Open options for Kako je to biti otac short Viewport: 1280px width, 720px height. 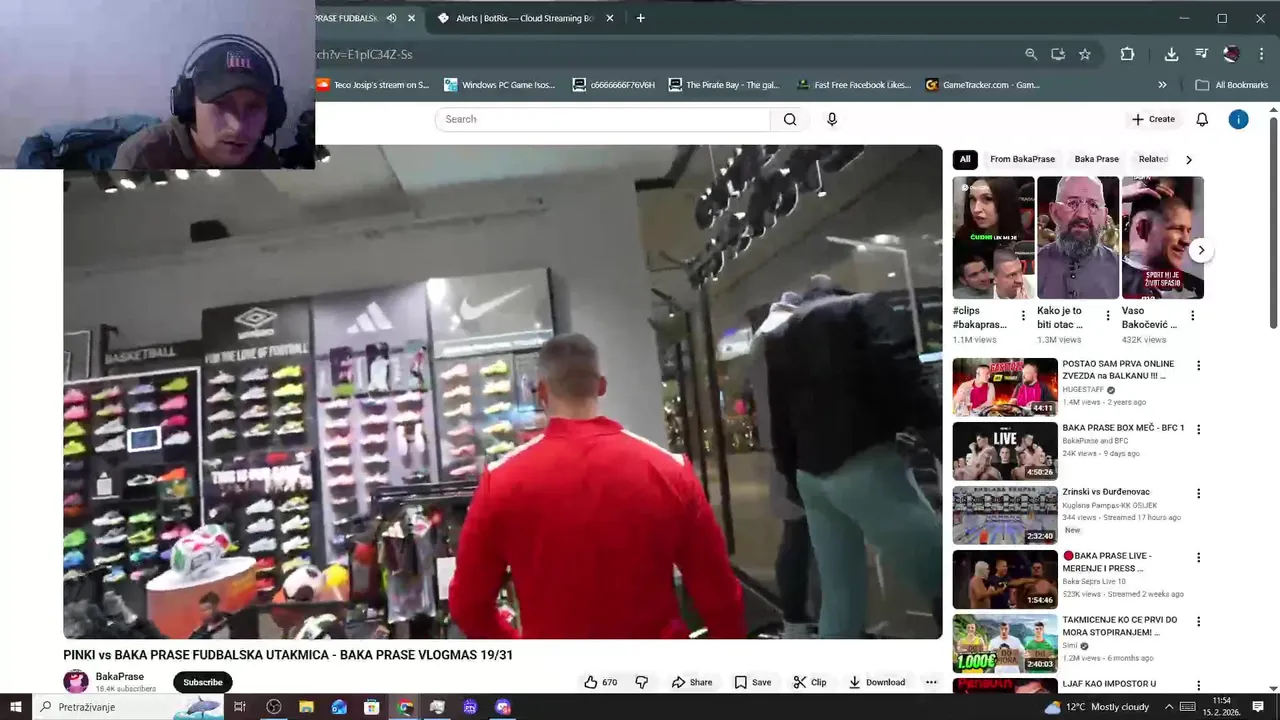pyautogui.click(x=1107, y=315)
